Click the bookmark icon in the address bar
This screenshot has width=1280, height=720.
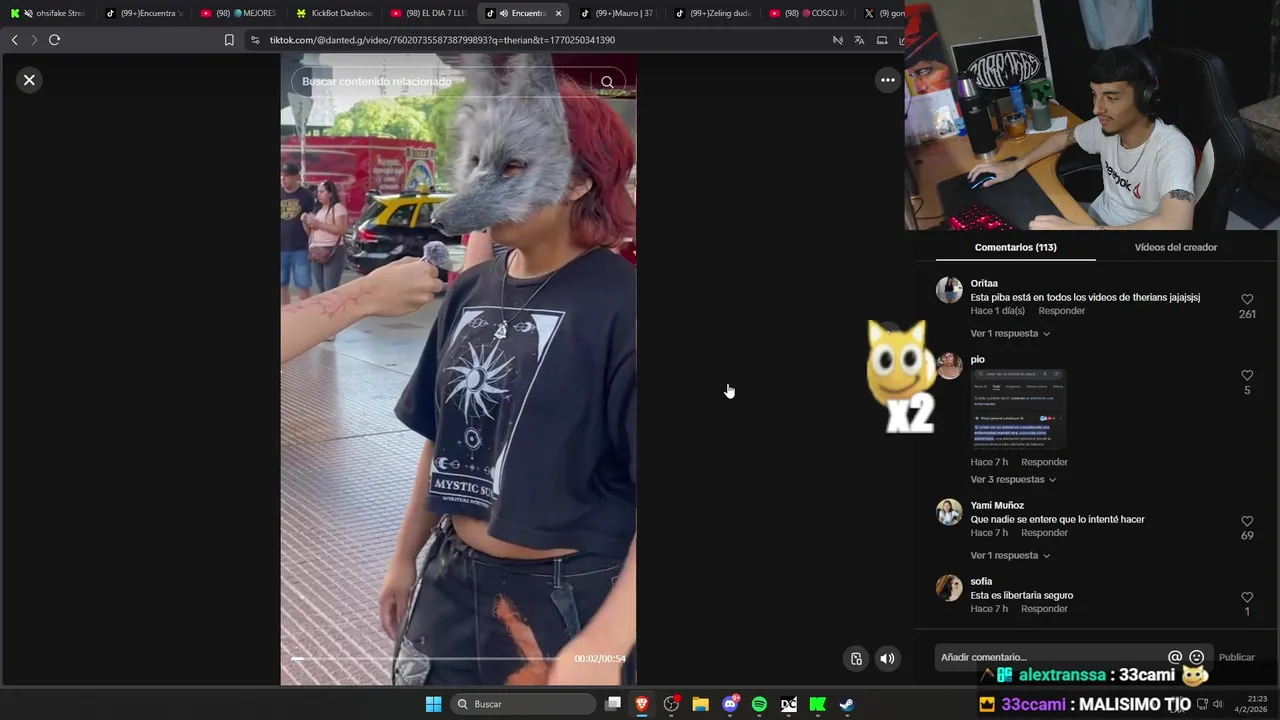click(x=229, y=40)
